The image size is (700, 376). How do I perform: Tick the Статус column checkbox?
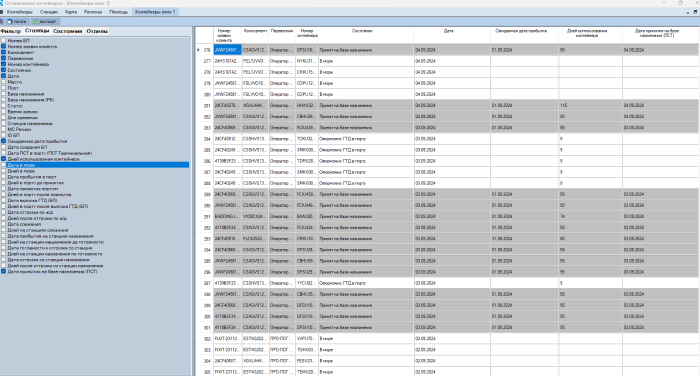[4, 106]
